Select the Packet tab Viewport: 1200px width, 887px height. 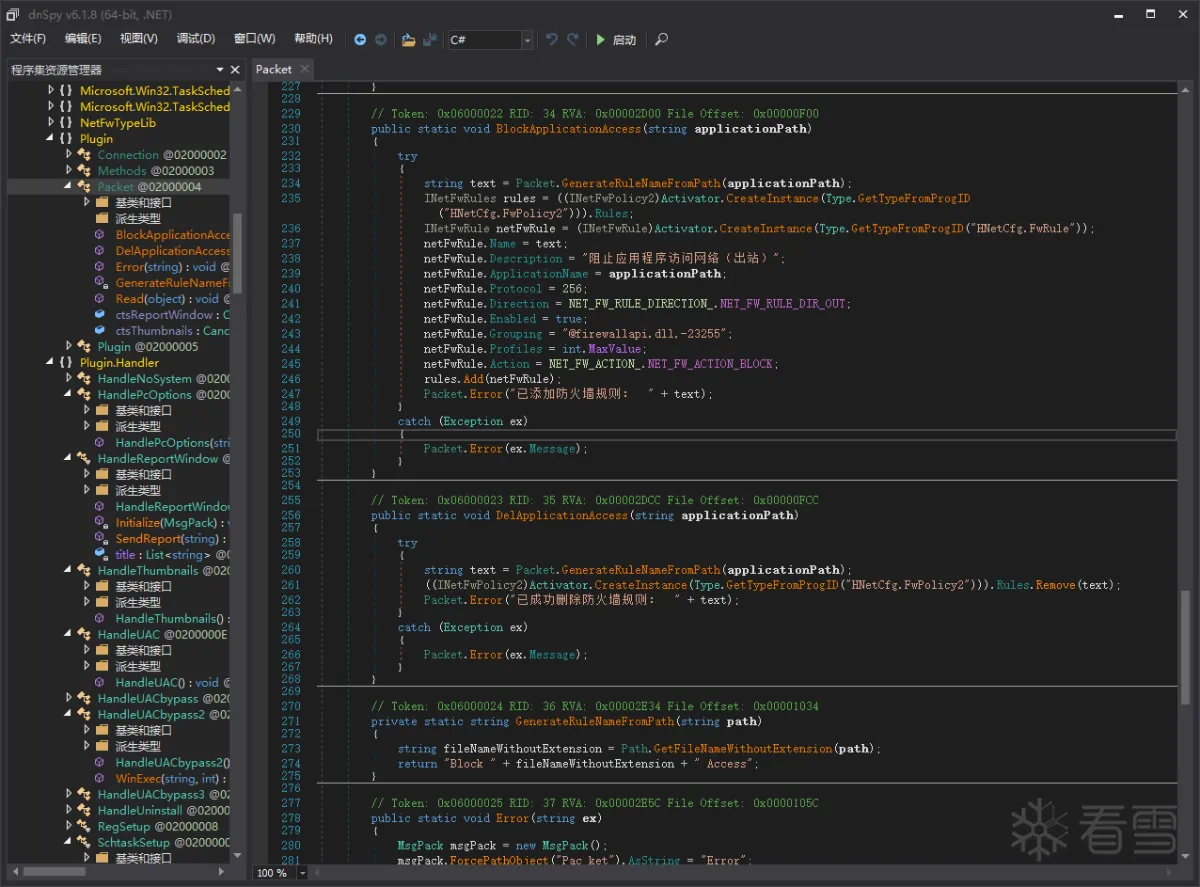point(273,69)
